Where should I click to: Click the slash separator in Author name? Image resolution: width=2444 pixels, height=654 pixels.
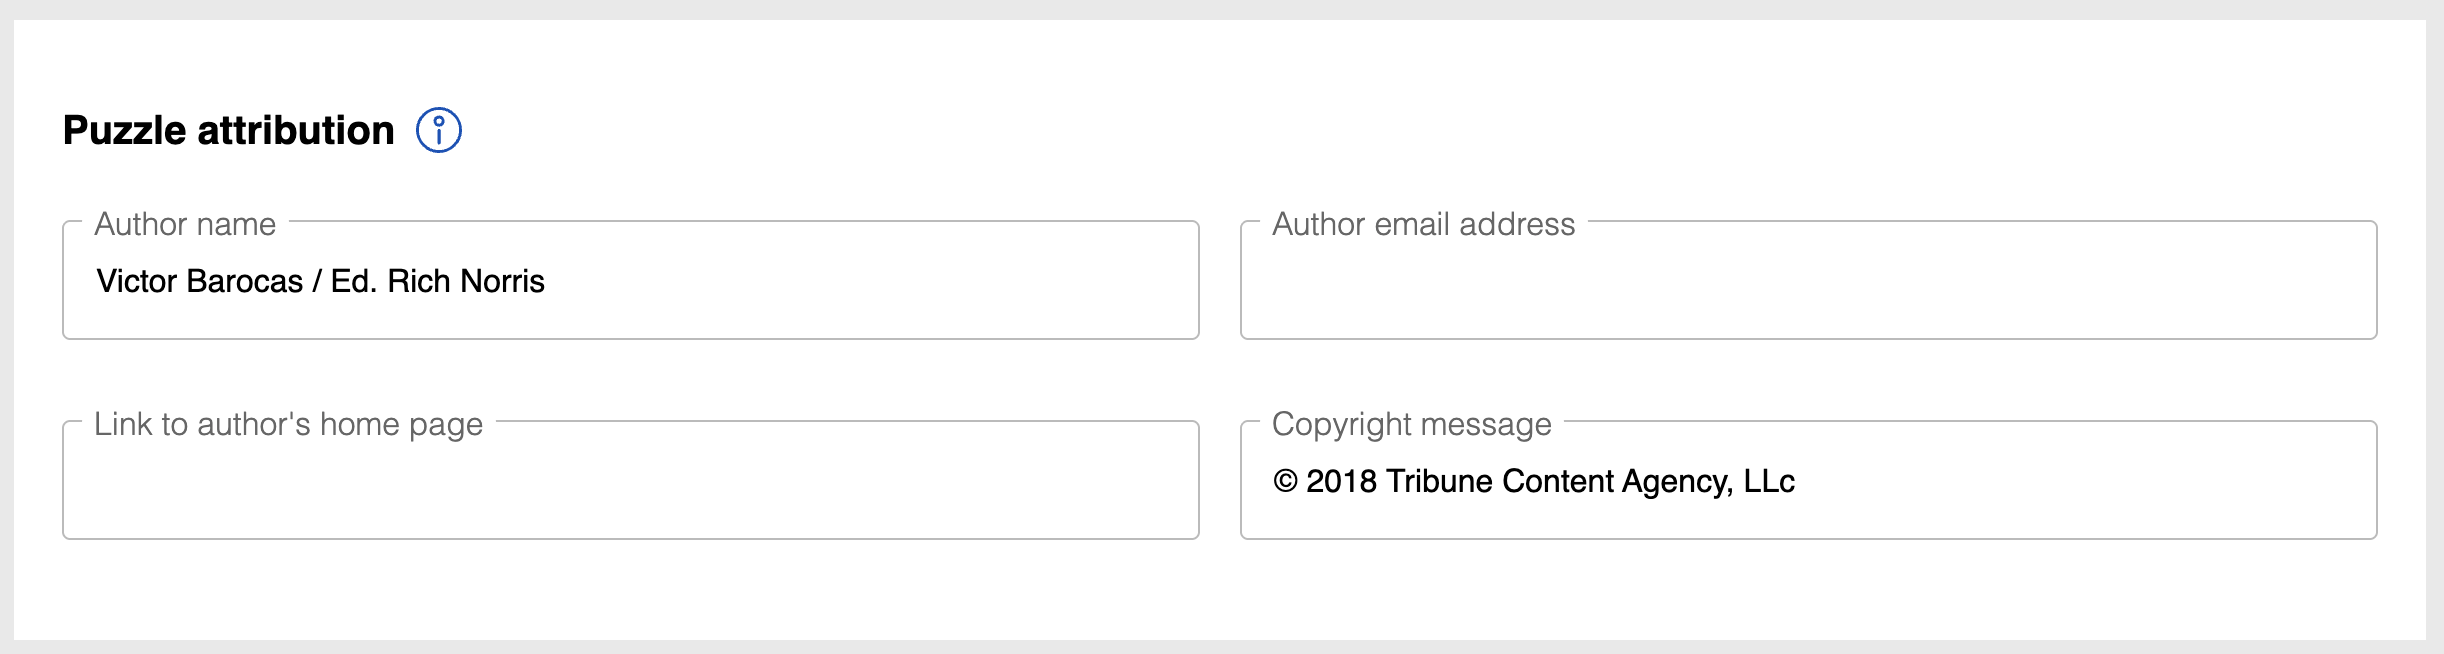[x=316, y=281]
